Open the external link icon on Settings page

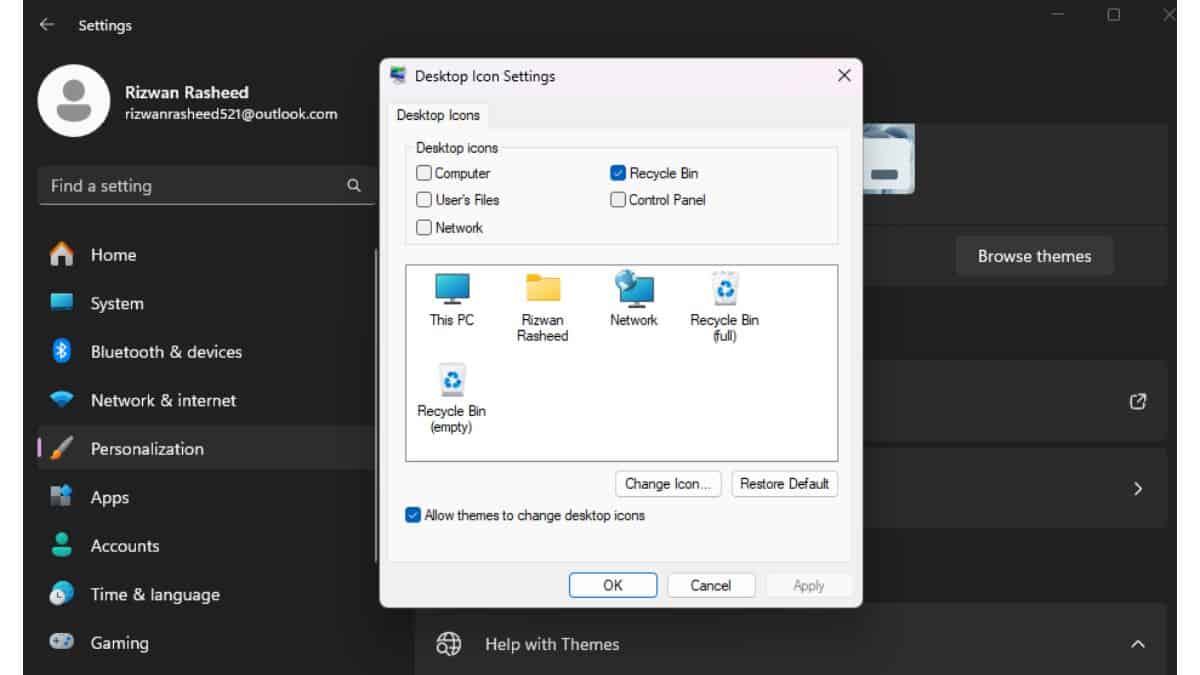pos(1137,401)
